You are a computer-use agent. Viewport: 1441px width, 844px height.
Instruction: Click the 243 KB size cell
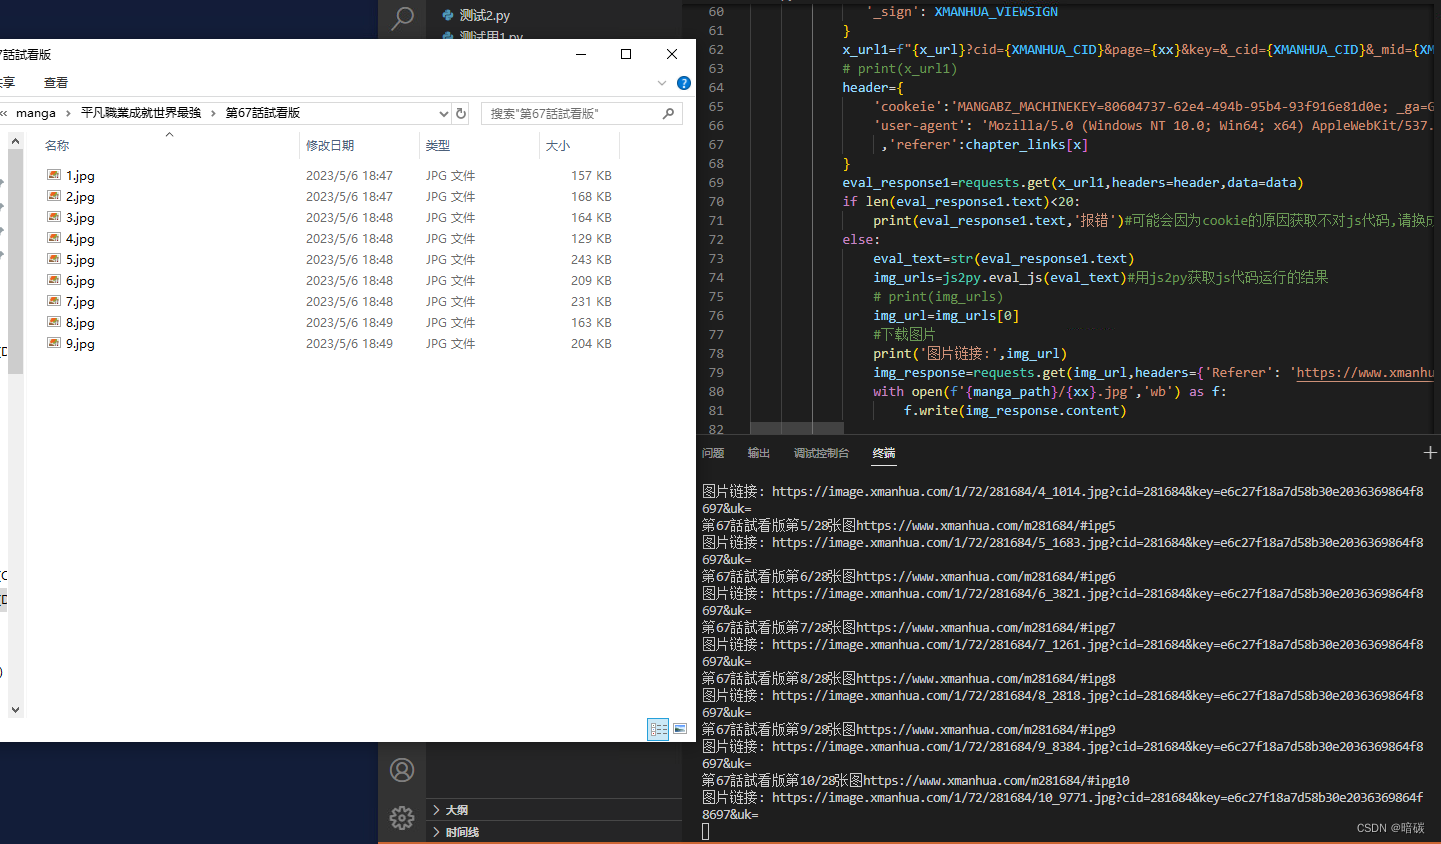591,259
